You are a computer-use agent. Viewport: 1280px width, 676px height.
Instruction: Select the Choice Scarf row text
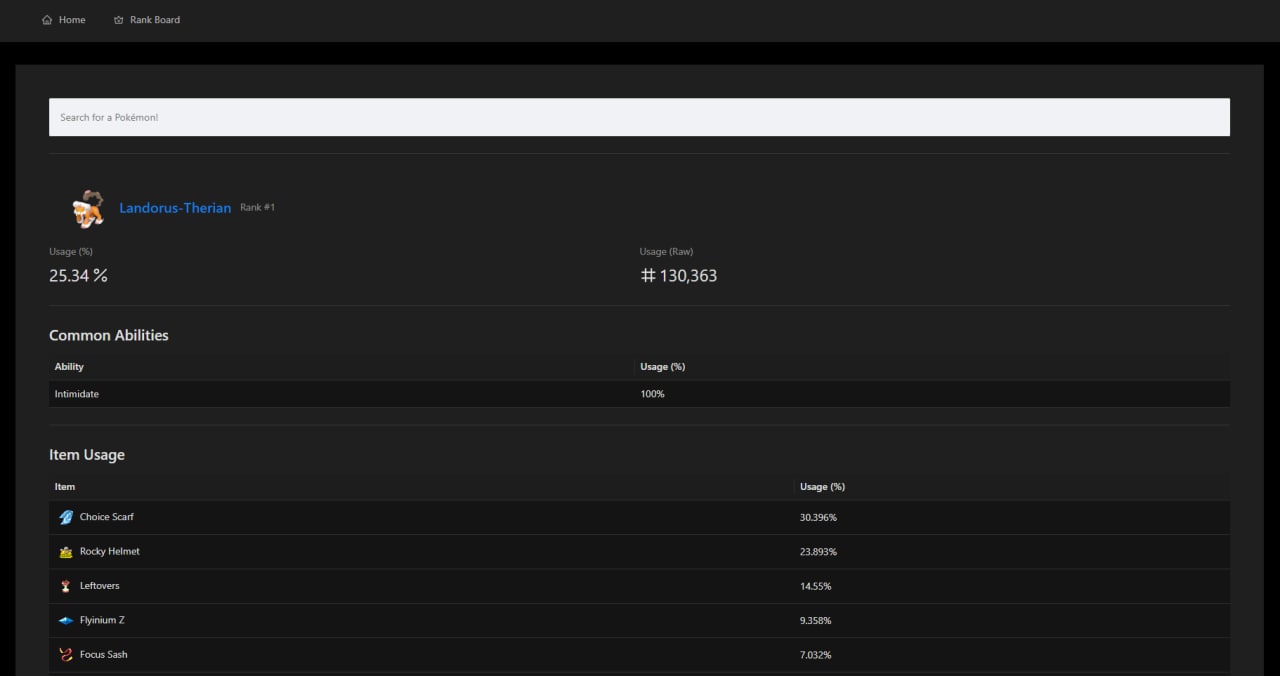click(x=107, y=517)
